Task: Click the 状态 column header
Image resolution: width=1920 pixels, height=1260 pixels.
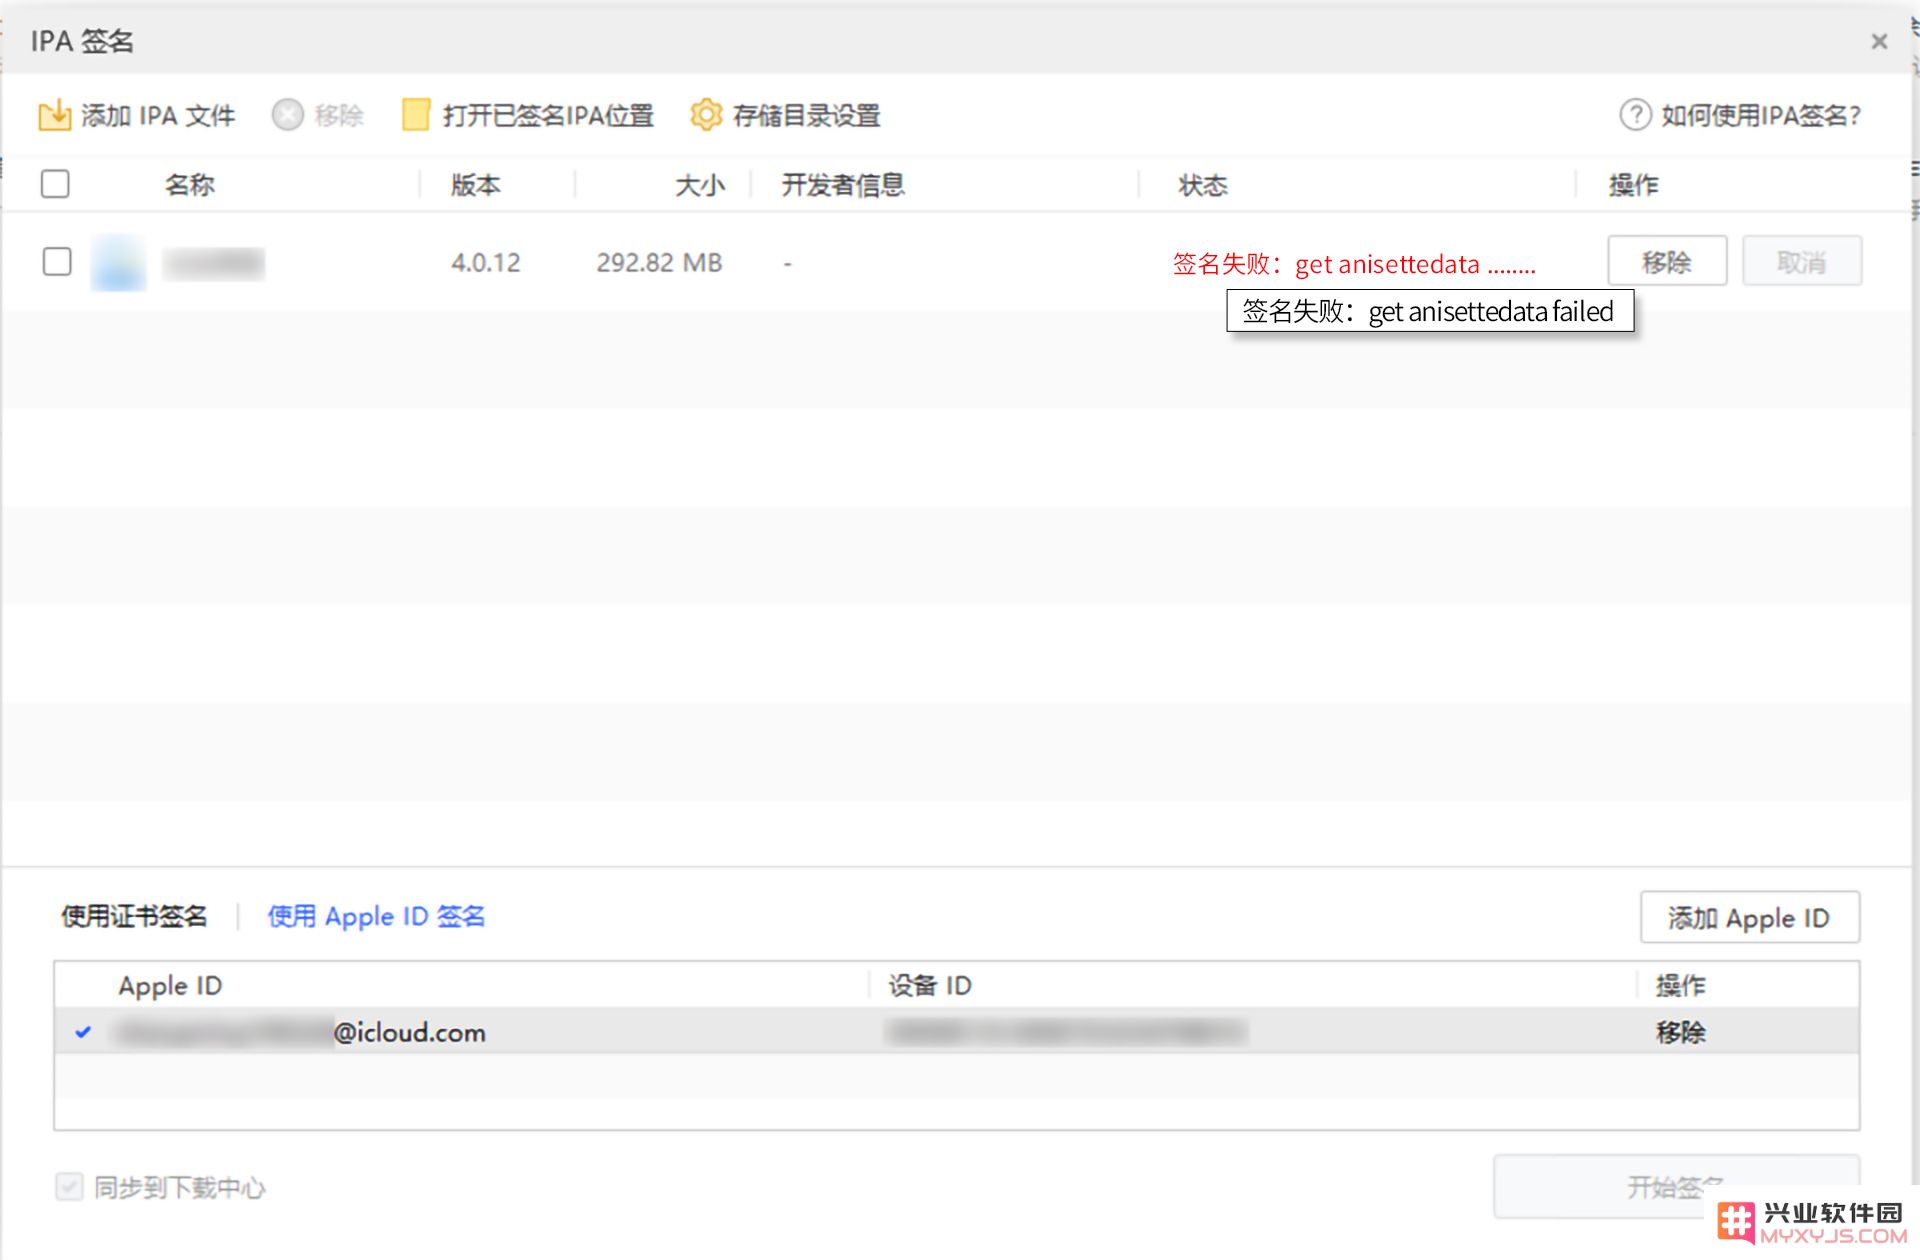Action: 1203,185
